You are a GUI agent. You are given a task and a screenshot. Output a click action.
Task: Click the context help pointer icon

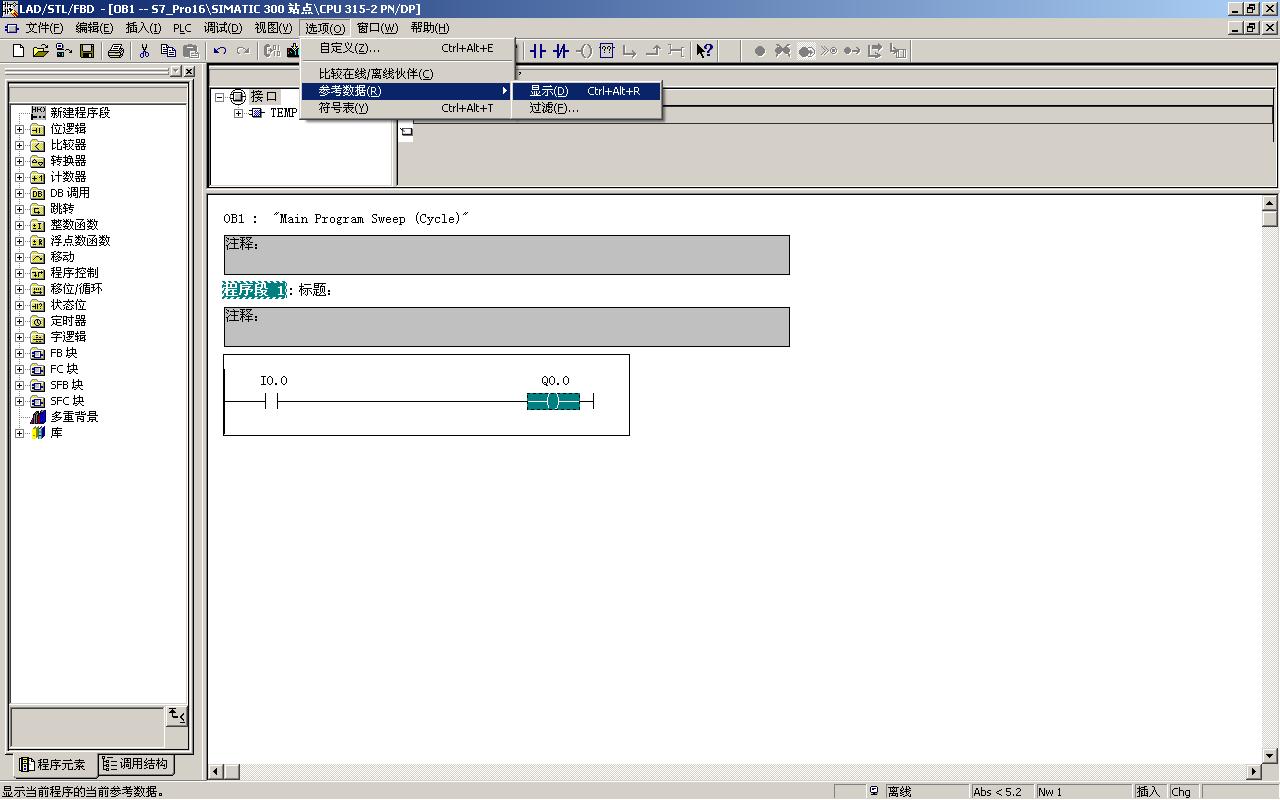tap(705, 51)
